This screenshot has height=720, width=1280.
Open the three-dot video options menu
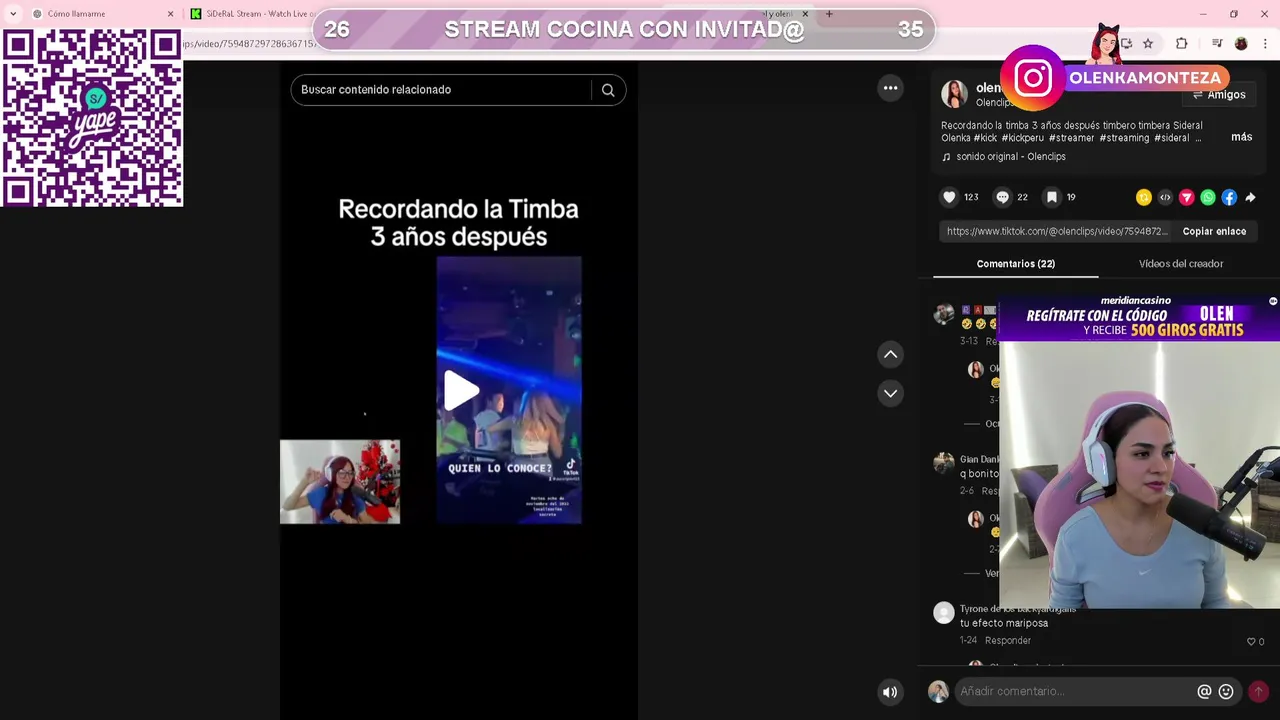coord(890,88)
